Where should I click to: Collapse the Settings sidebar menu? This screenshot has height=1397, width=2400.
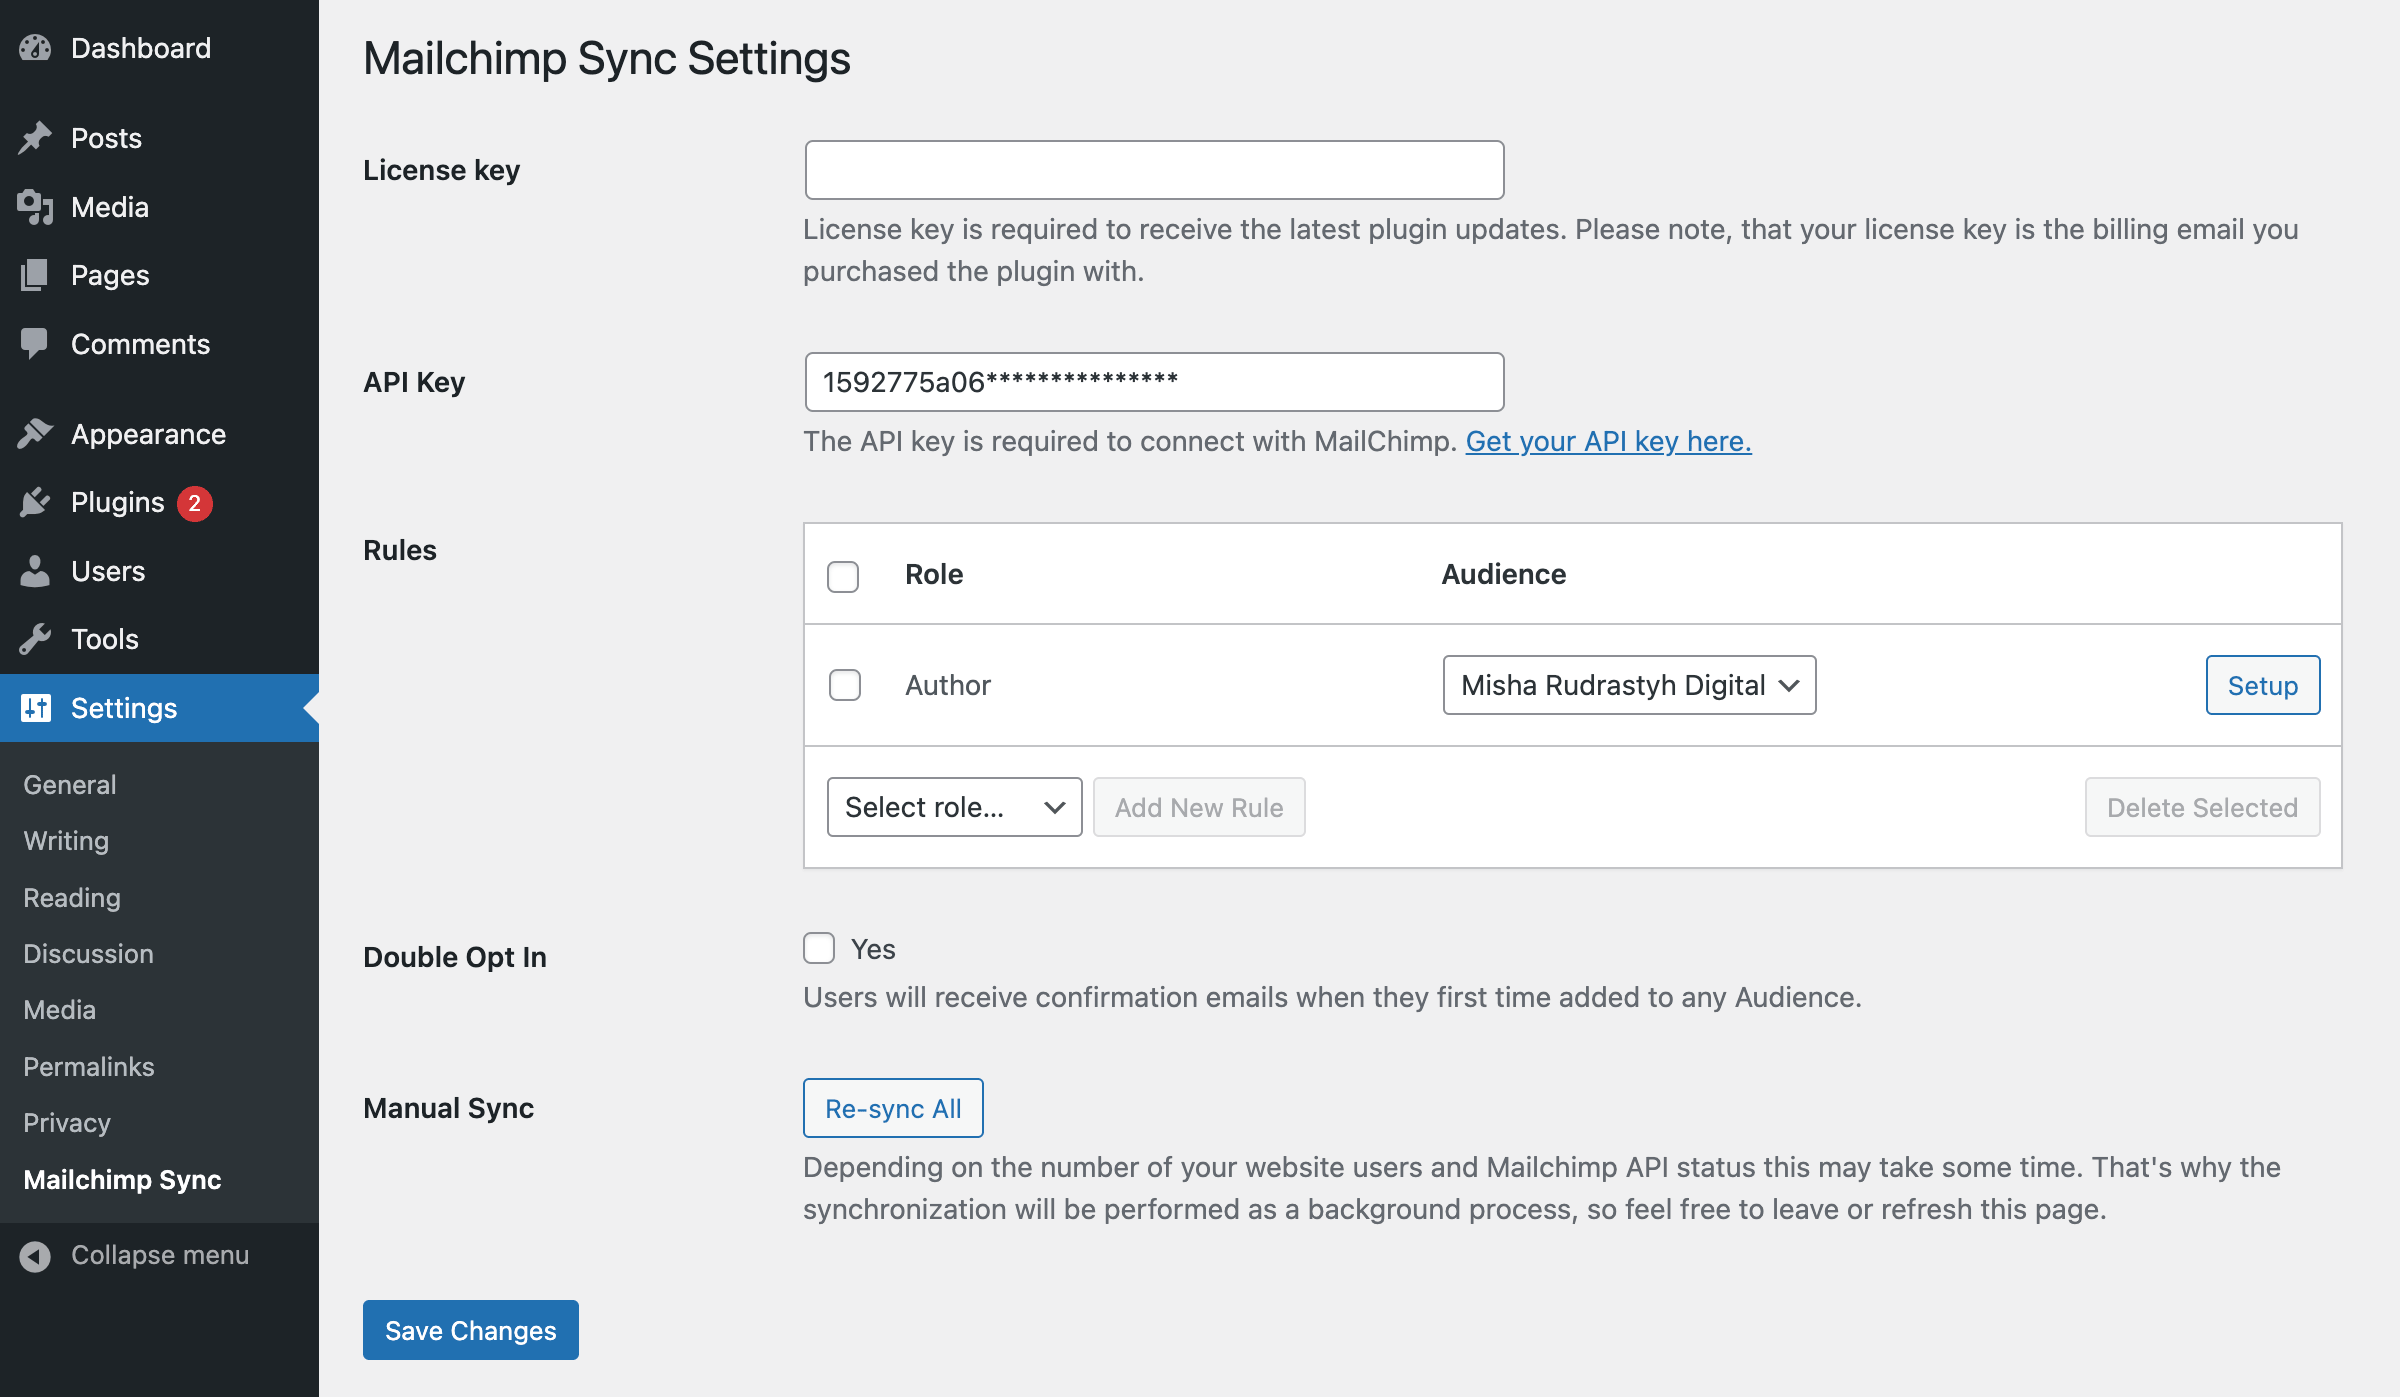158,1254
